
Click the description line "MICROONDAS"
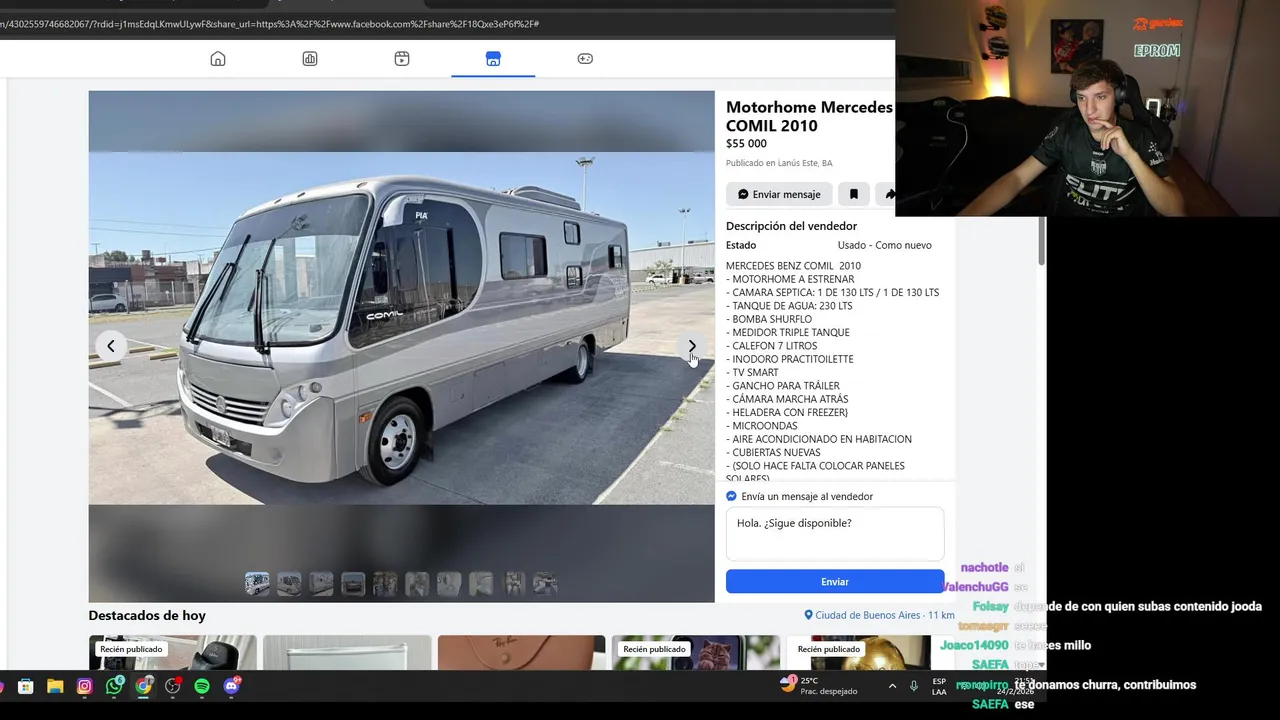[762, 426]
